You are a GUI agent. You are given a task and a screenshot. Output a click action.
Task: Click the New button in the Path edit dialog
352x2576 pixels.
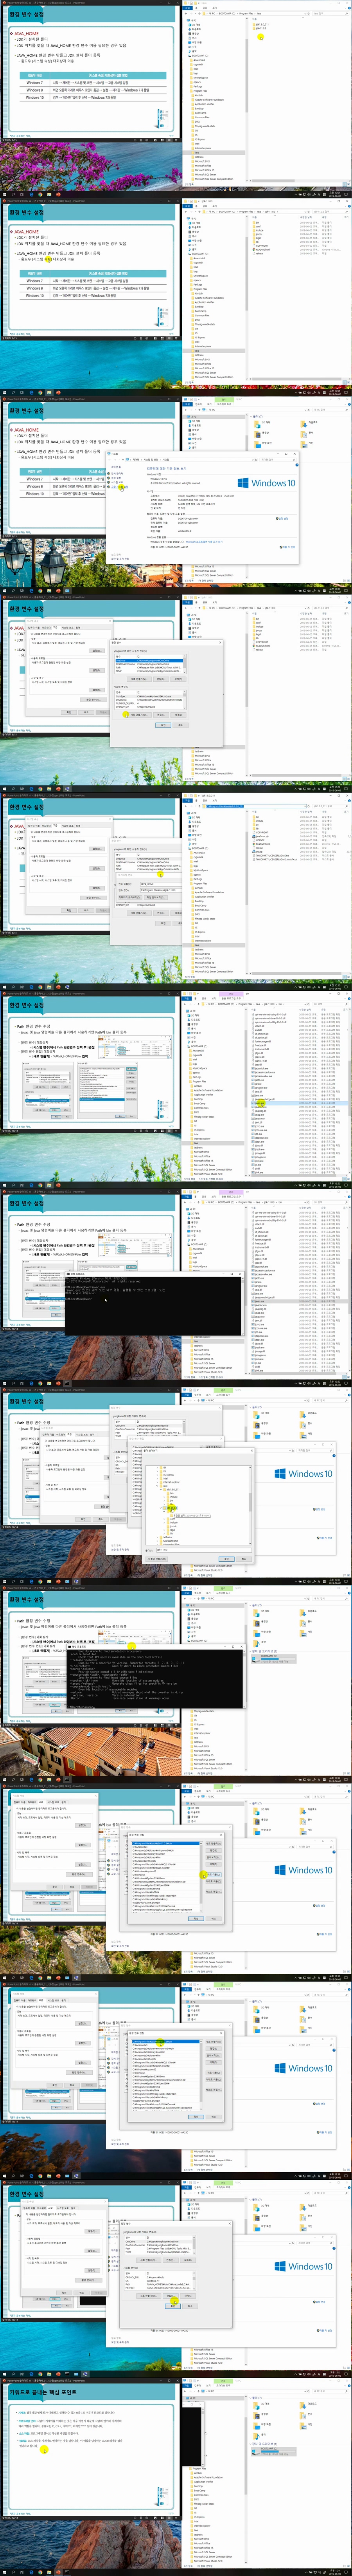tap(213, 1843)
